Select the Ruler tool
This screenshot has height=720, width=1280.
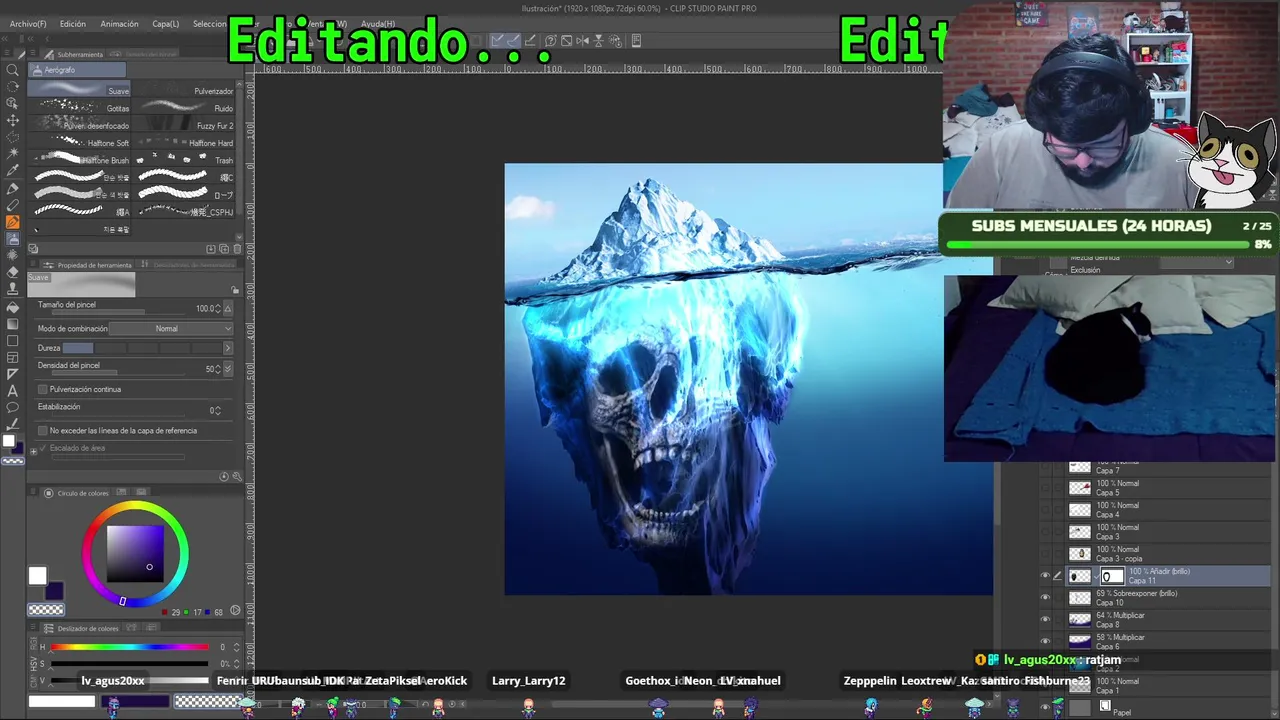point(13,374)
